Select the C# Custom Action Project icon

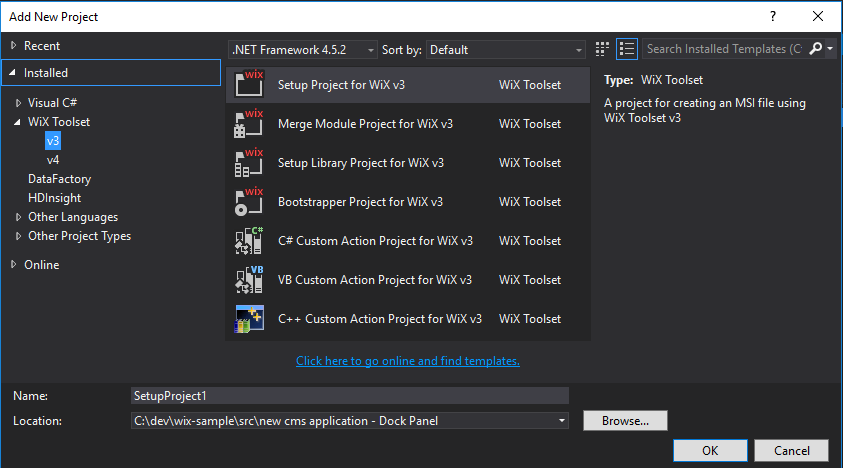click(x=248, y=241)
